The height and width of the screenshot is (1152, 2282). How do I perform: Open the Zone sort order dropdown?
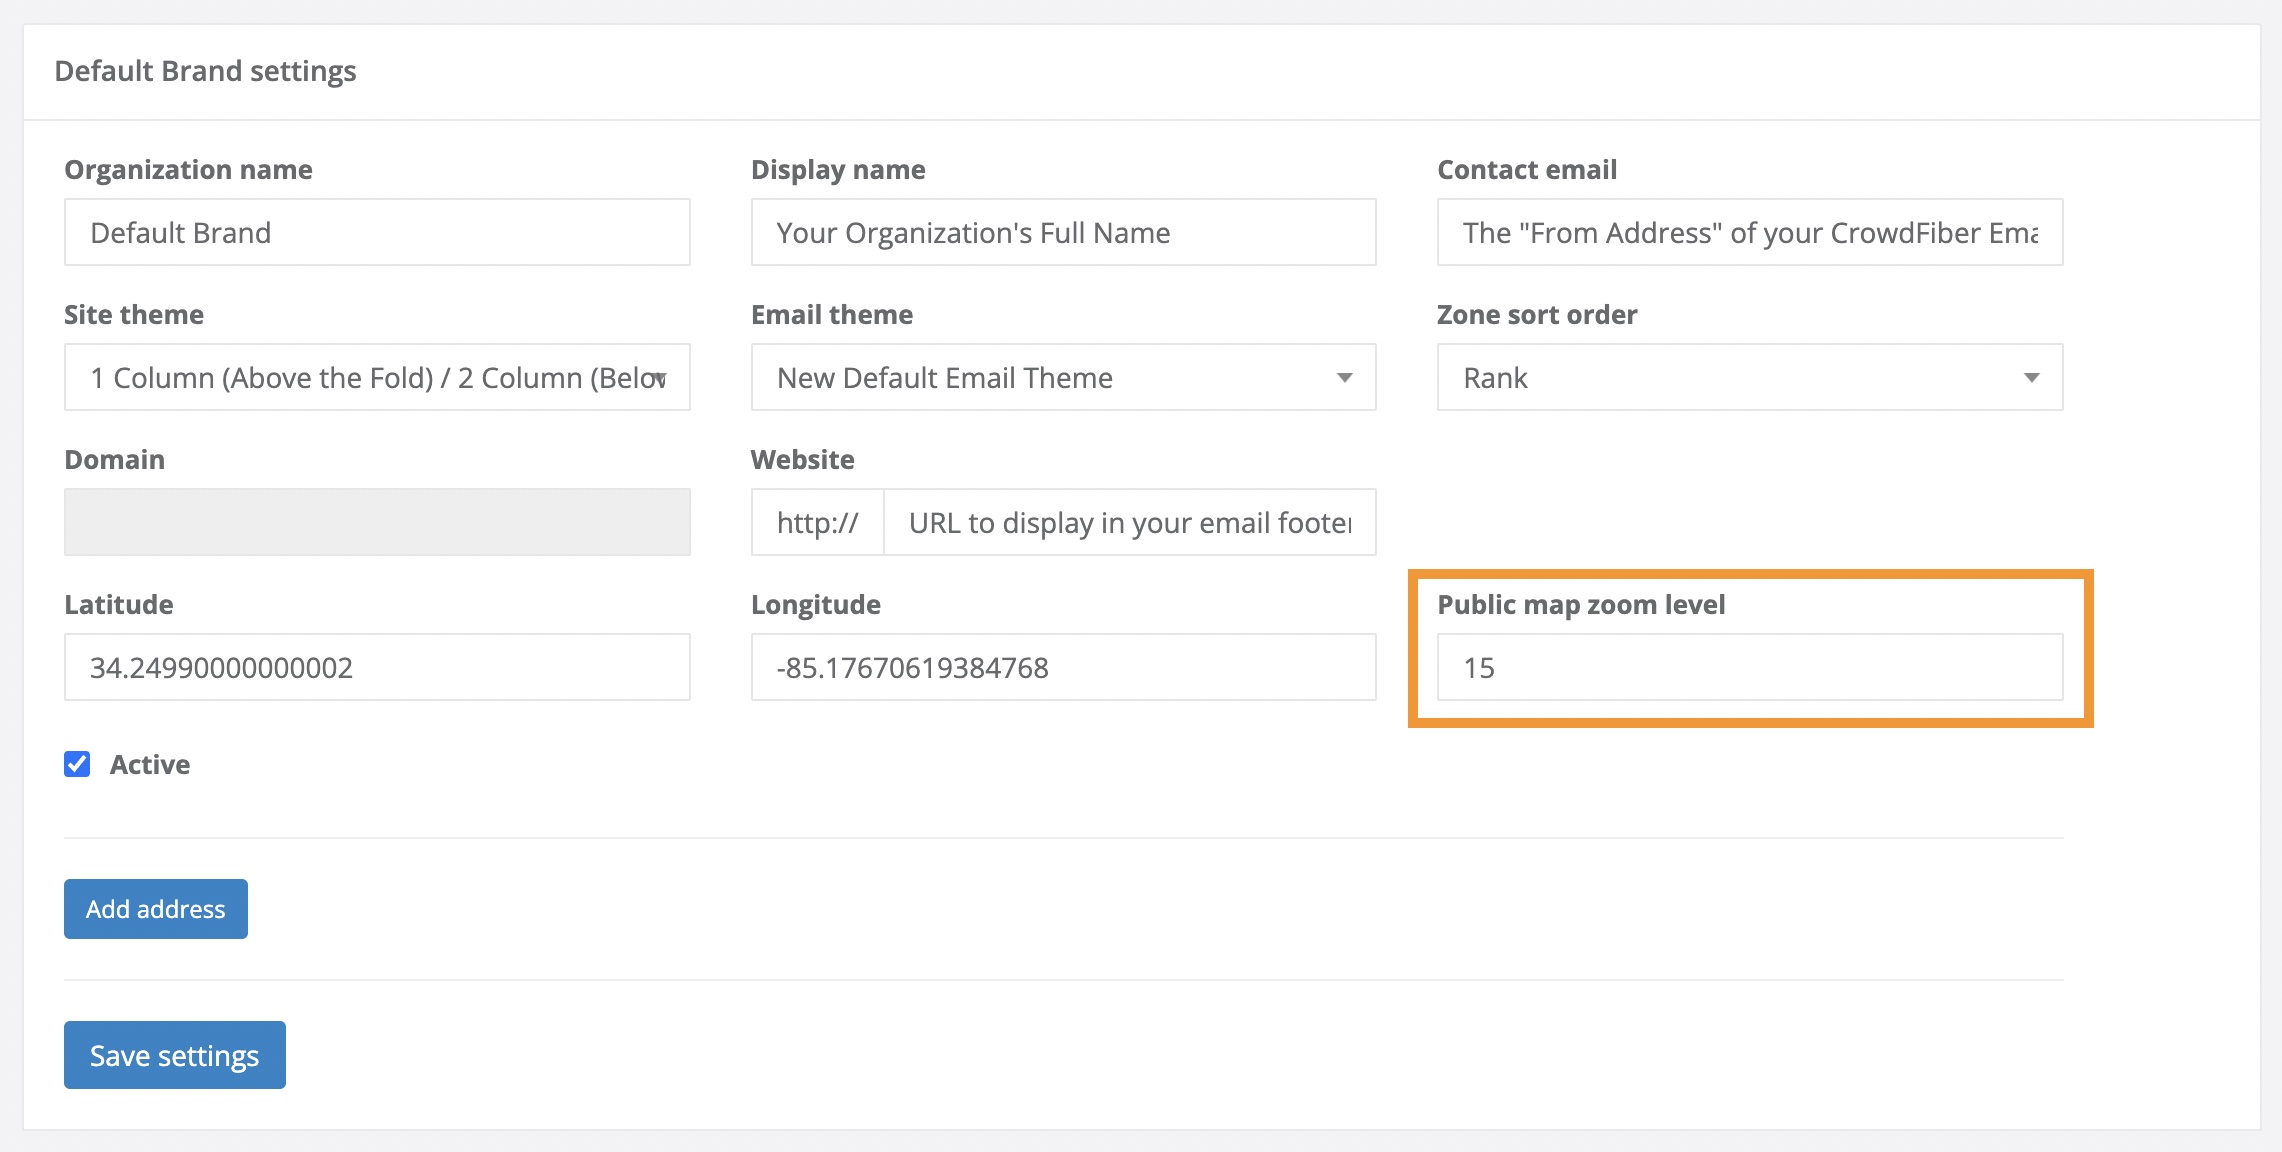coord(1748,377)
